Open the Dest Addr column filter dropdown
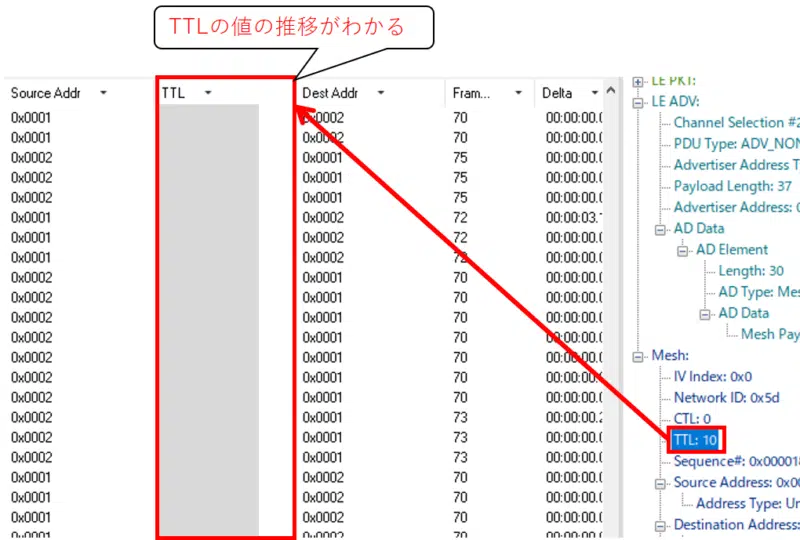The image size is (800, 540). pyautogui.click(x=381, y=93)
